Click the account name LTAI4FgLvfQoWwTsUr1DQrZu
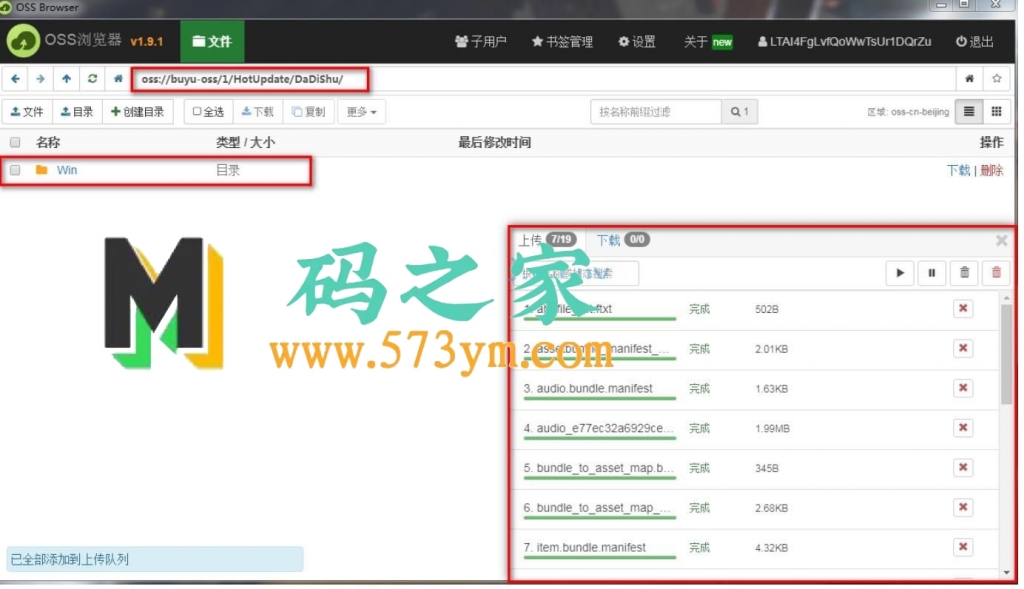Image resolution: width=1024 pixels, height=589 pixels. [x=844, y=42]
